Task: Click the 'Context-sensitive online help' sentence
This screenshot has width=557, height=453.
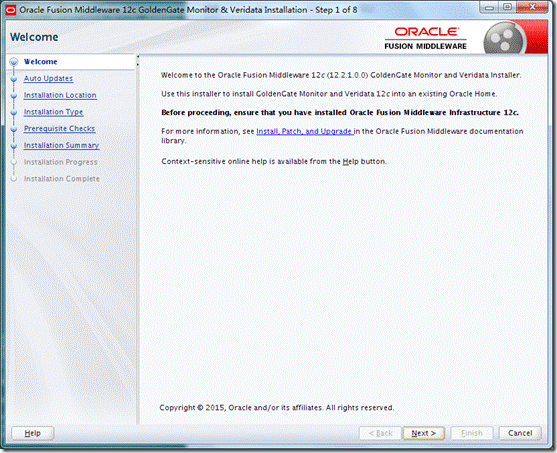Action: (274, 161)
